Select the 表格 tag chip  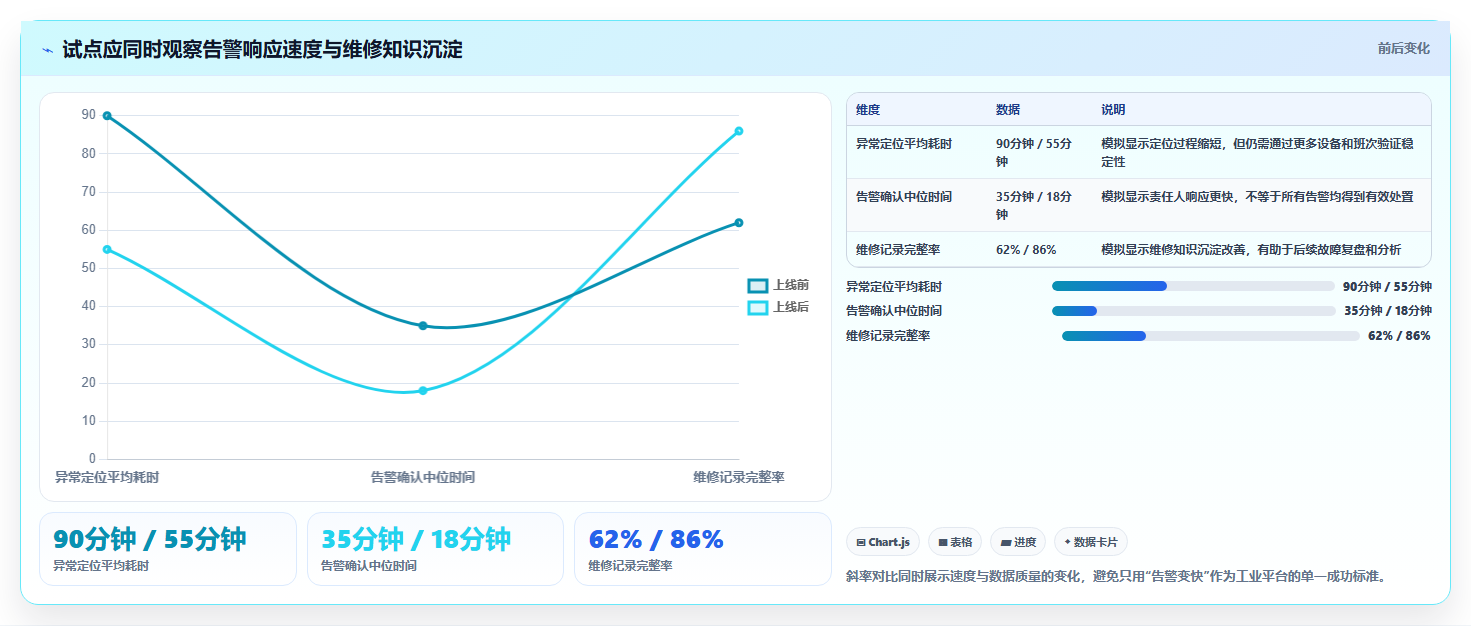(x=955, y=542)
